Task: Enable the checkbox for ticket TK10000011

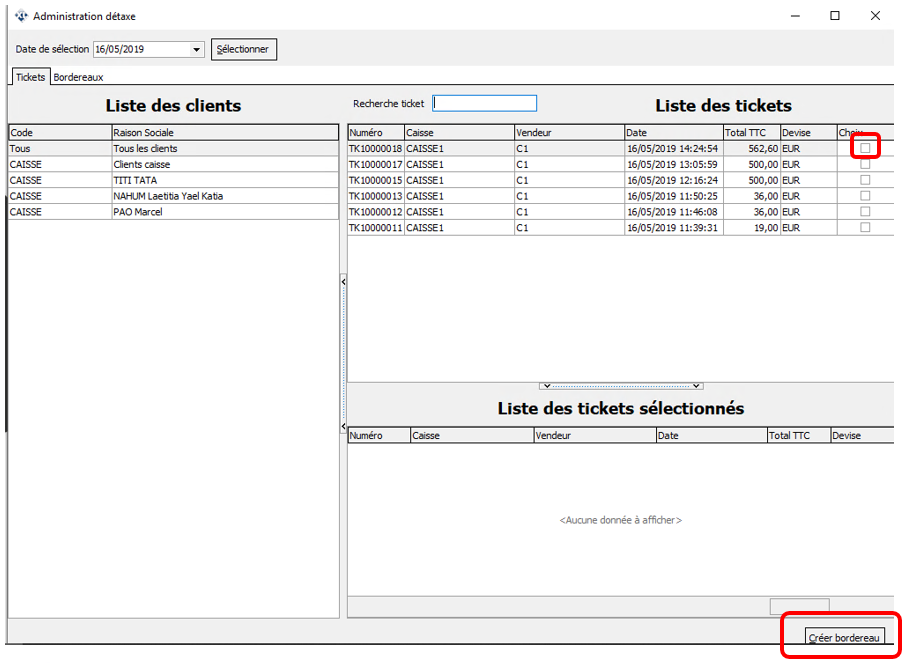Action: [865, 228]
